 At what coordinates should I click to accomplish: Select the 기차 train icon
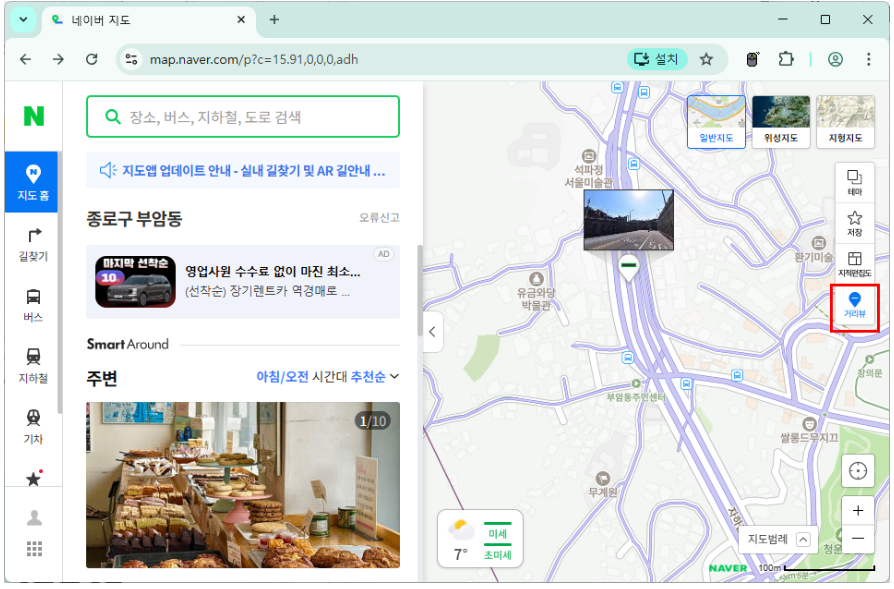33,426
